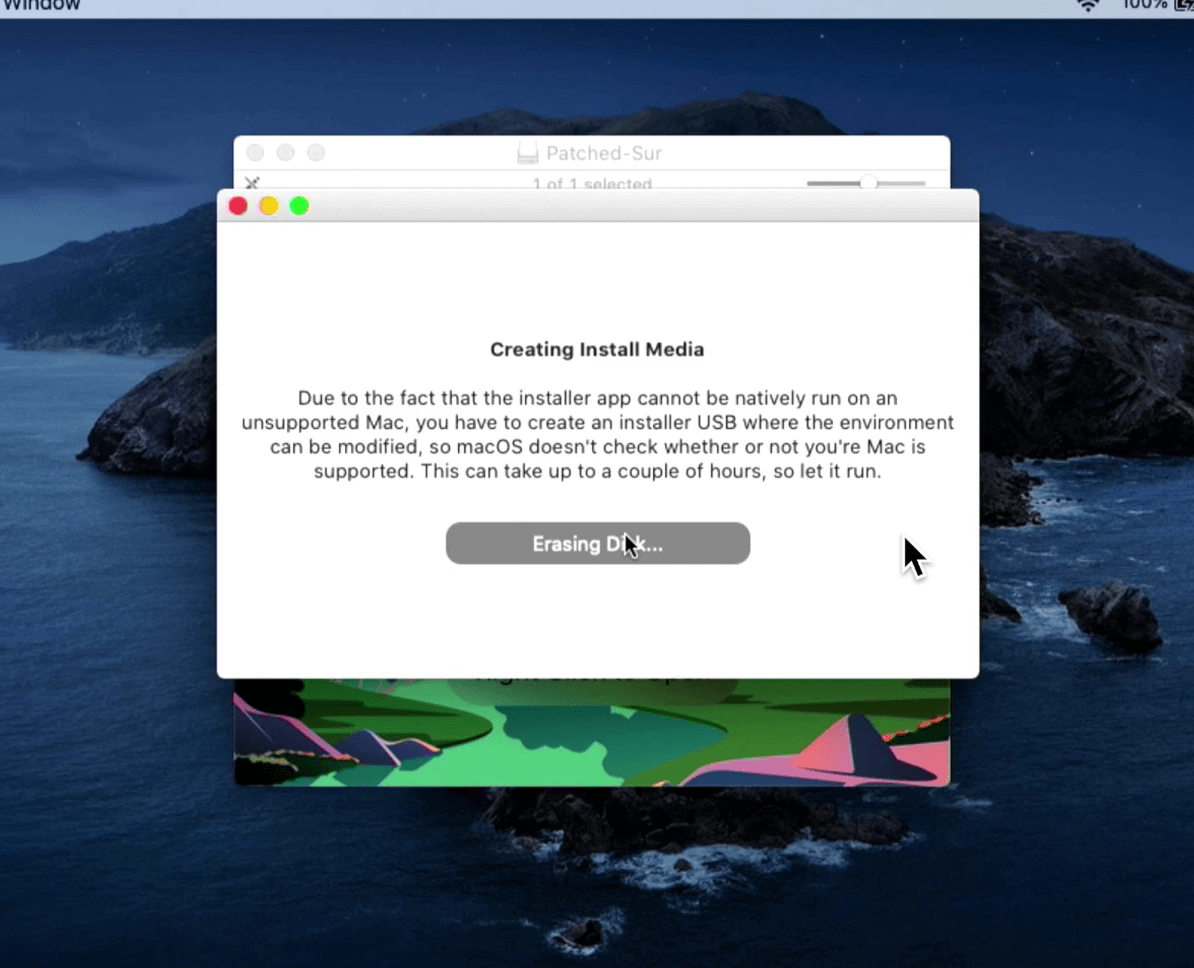Click the '1 of 1 selected' status text
1194x968 pixels.
(x=592, y=183)
